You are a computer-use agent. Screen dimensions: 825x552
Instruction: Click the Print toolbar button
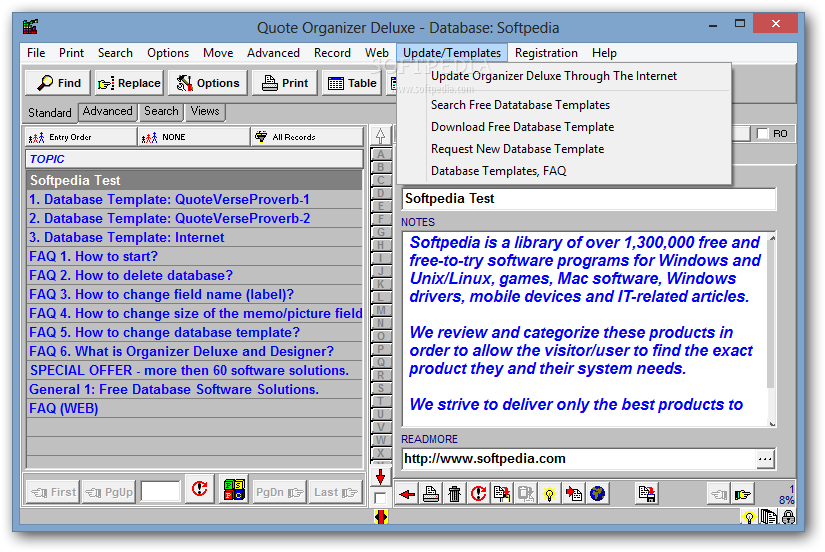[285, 83]
